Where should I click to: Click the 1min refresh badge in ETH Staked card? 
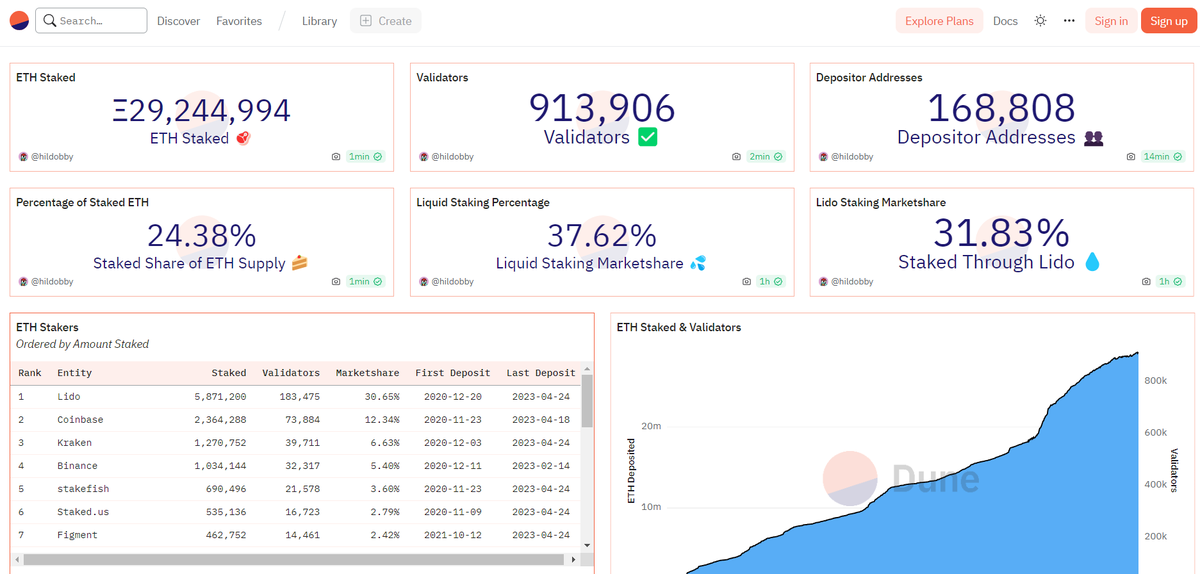[x=365, y=157]
